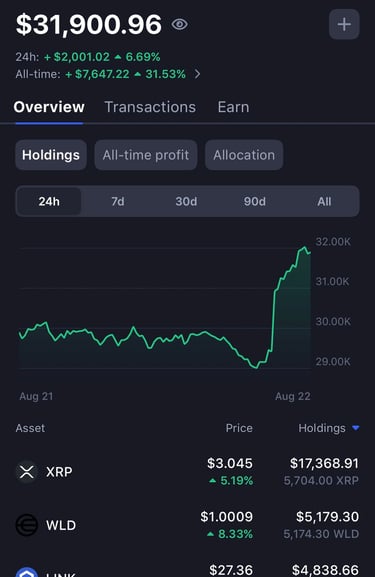The width and height of the screenshot is (375, 577).
Task: Click the WLD Worldcoin logo
Action: (27, 525)
